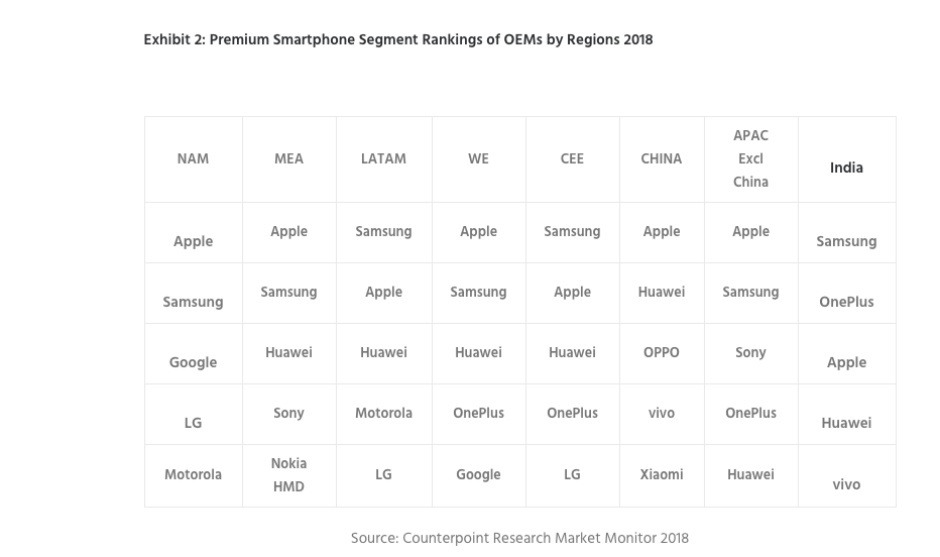Select Motorola in the LATAM column

tap(383, 413)
